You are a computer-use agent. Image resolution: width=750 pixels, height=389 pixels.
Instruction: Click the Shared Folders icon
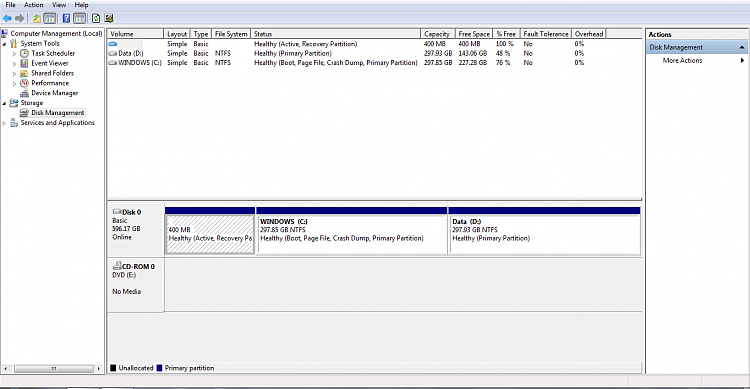pos(24,73)
